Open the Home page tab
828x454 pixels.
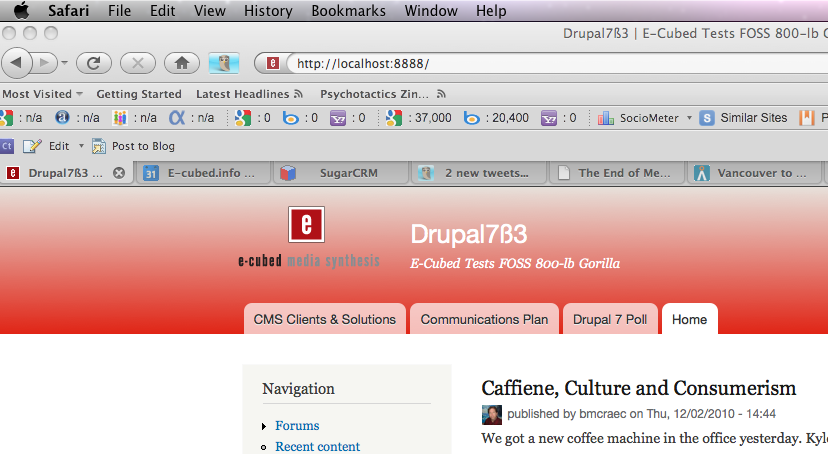(690, 319)
